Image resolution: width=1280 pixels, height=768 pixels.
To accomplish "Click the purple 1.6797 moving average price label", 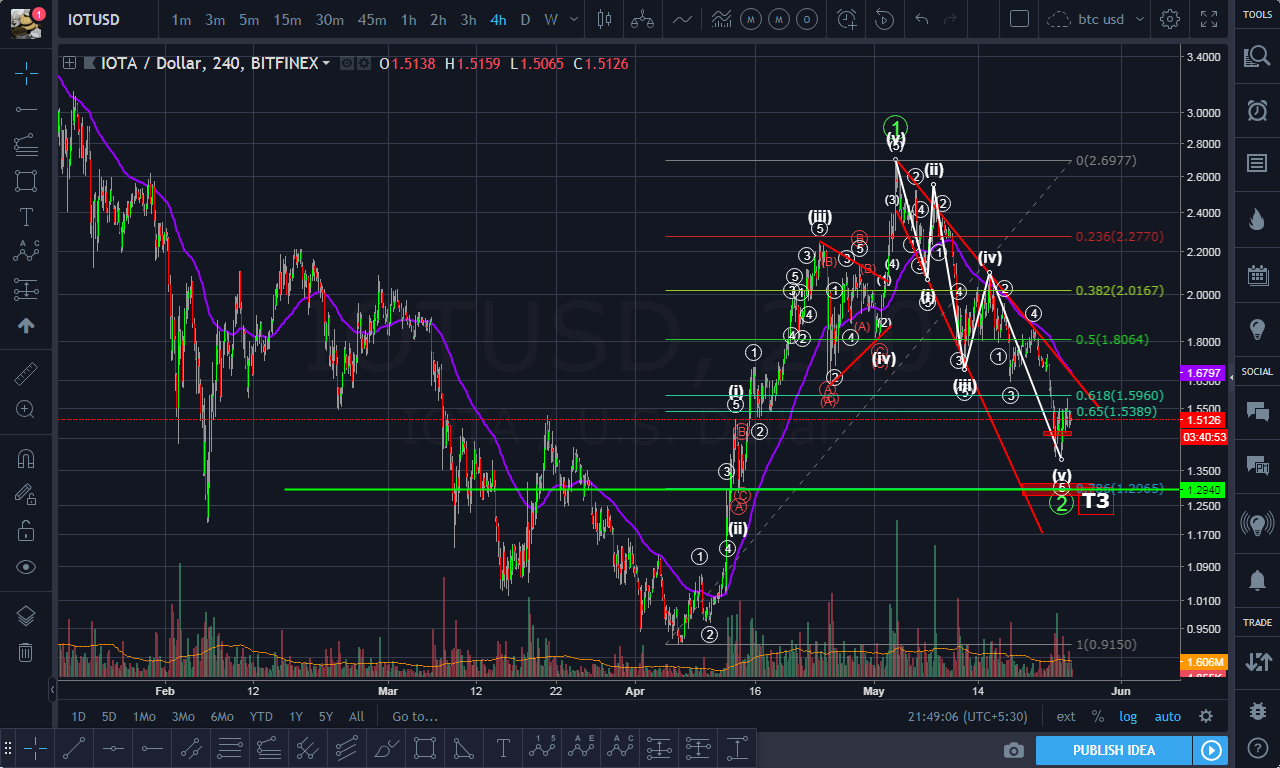I will point(1203,373).
